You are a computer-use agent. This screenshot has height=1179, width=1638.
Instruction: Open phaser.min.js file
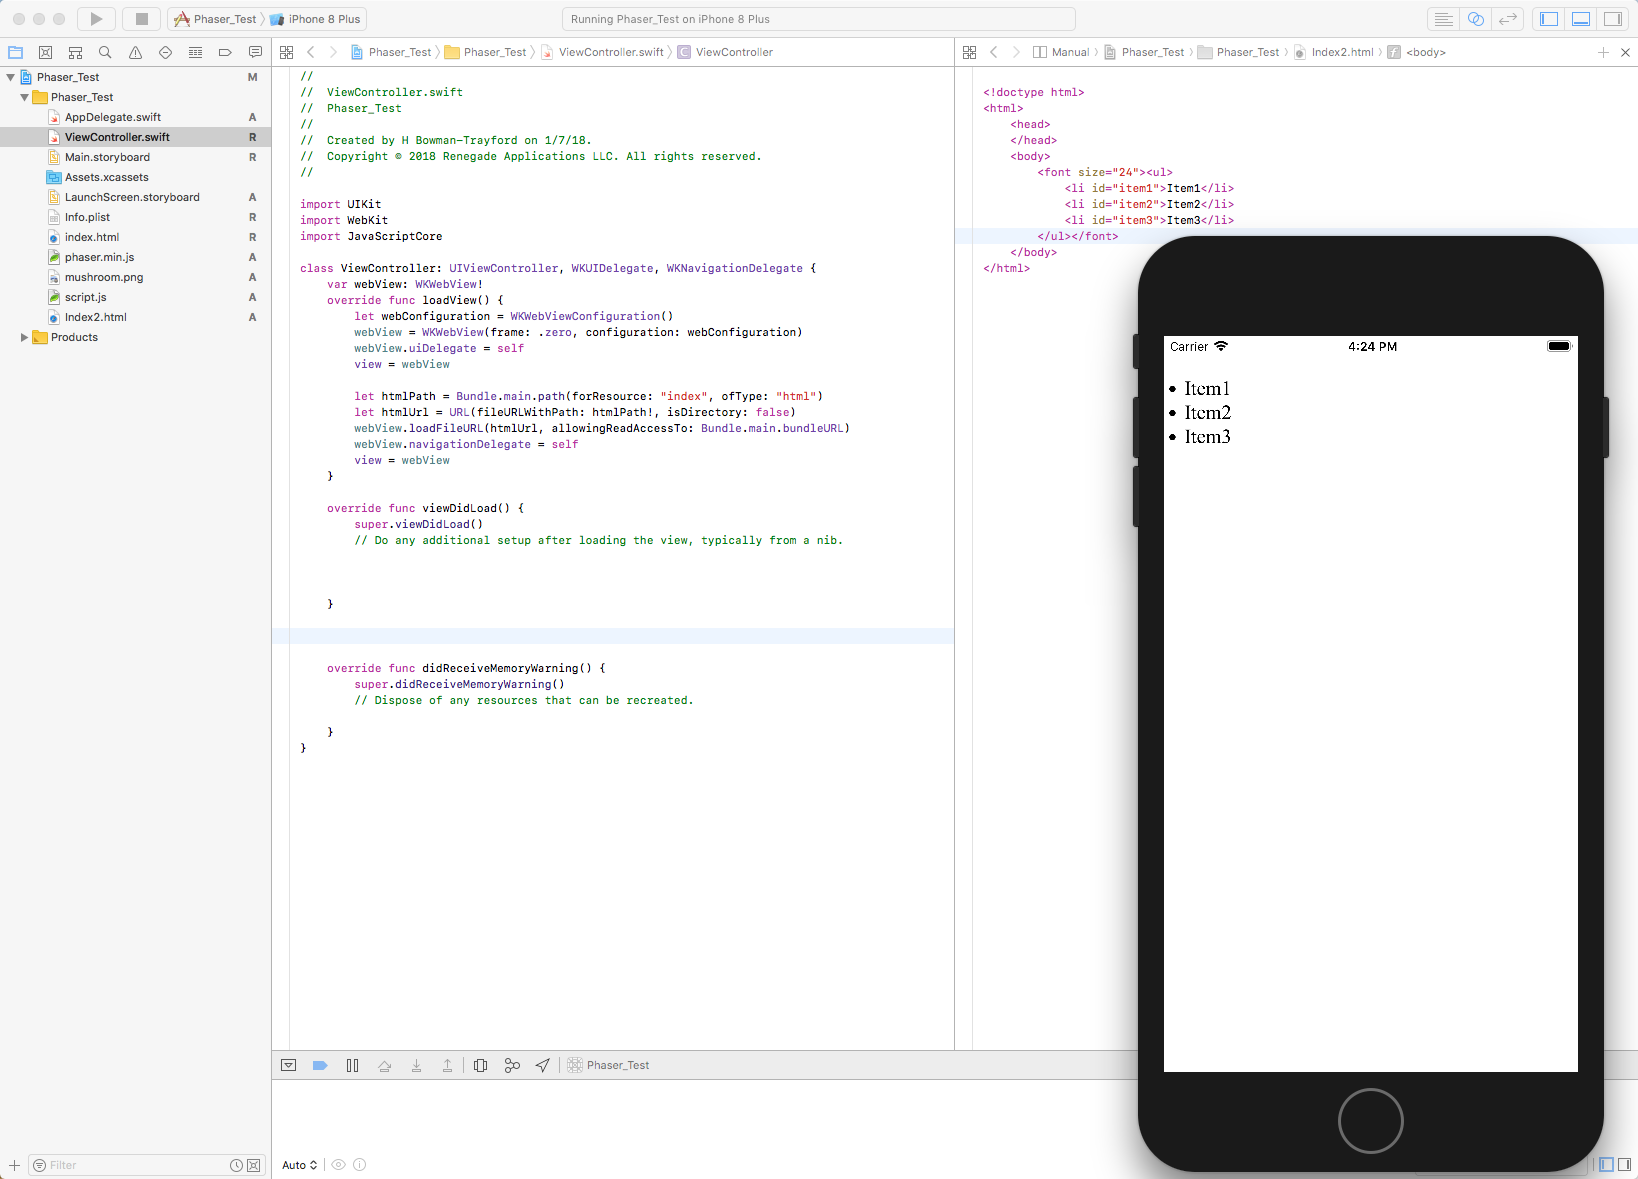pos(99,257)
